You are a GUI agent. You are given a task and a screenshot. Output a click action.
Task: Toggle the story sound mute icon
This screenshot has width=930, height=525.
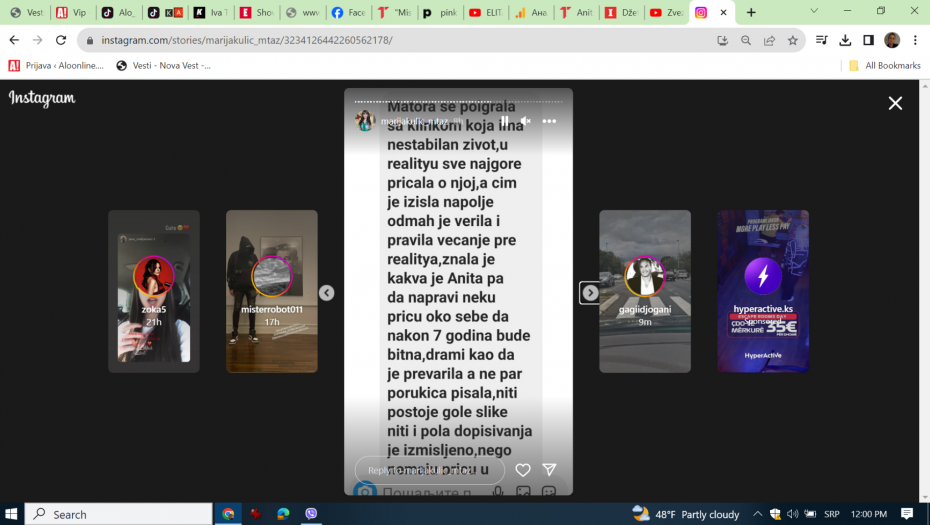click(526, 121)
